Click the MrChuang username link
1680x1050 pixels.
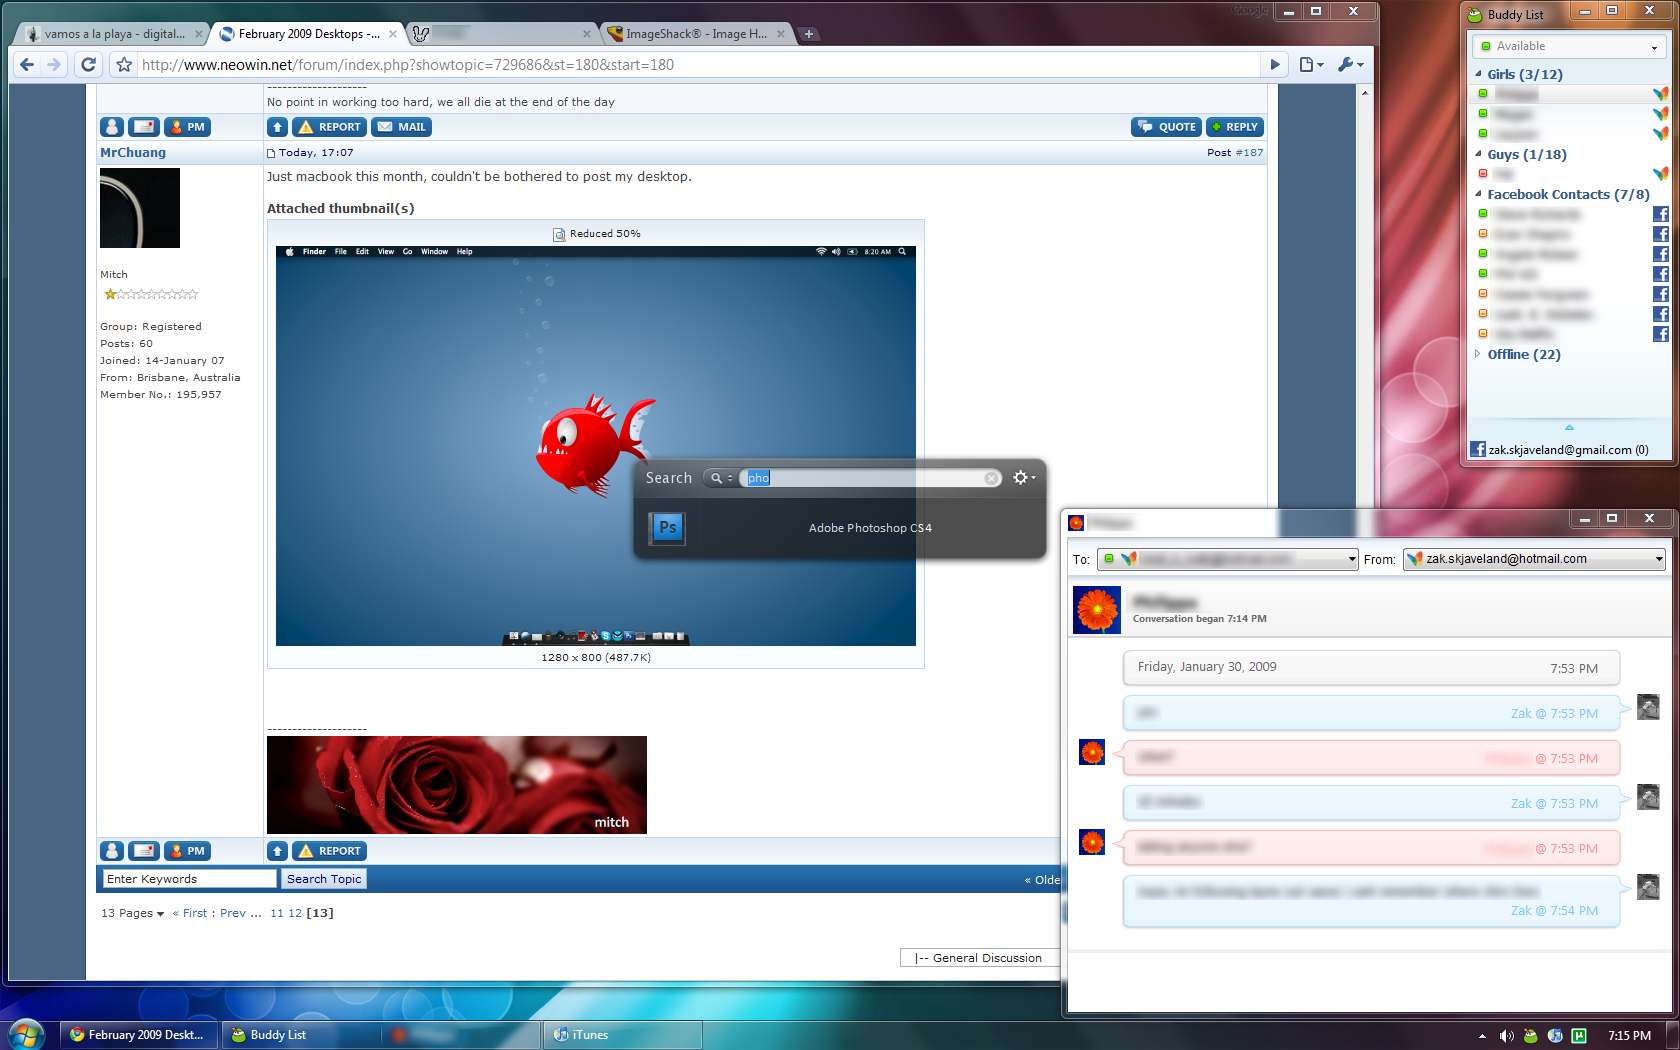point(133,153)
